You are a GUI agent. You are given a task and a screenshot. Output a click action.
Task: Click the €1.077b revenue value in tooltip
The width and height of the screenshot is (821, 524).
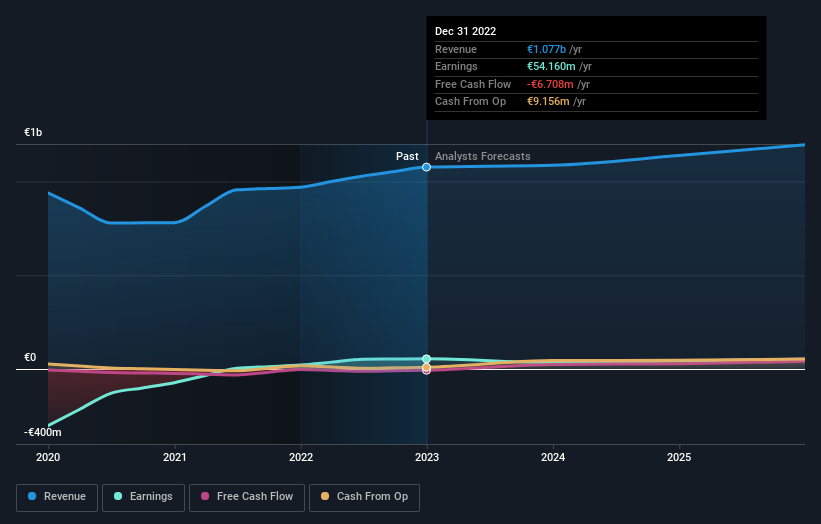pos(546,49)
